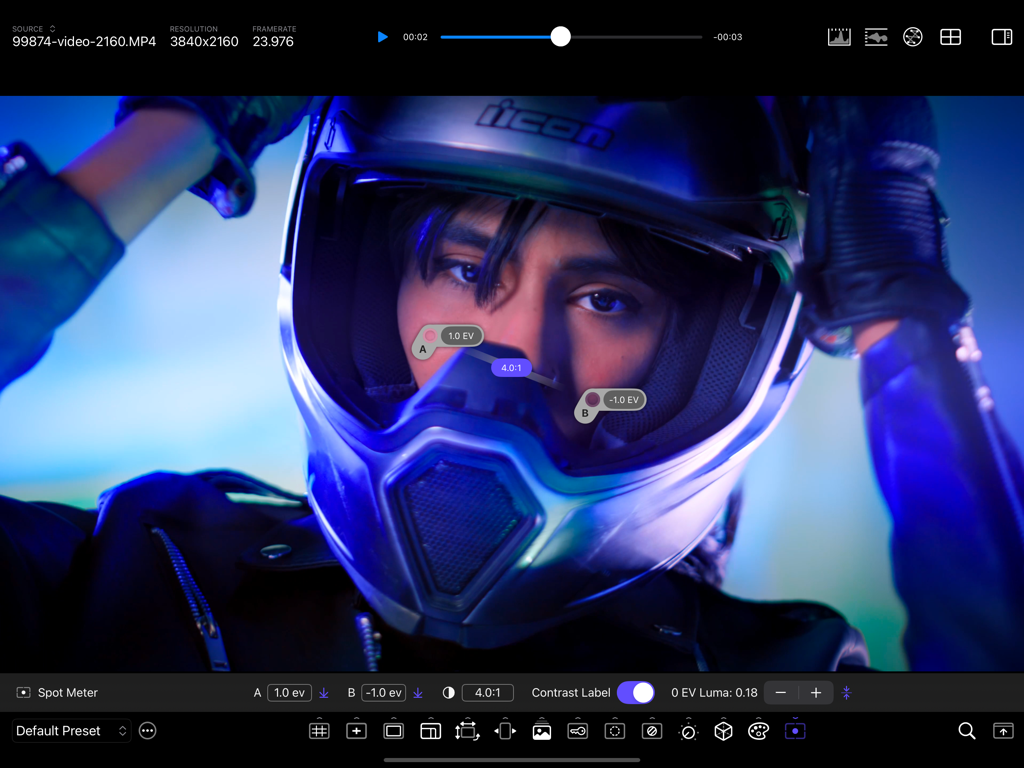The image size is (1024, 768).
Task: Click the playhead on the timeline slider
Action: tap(561, 37)
